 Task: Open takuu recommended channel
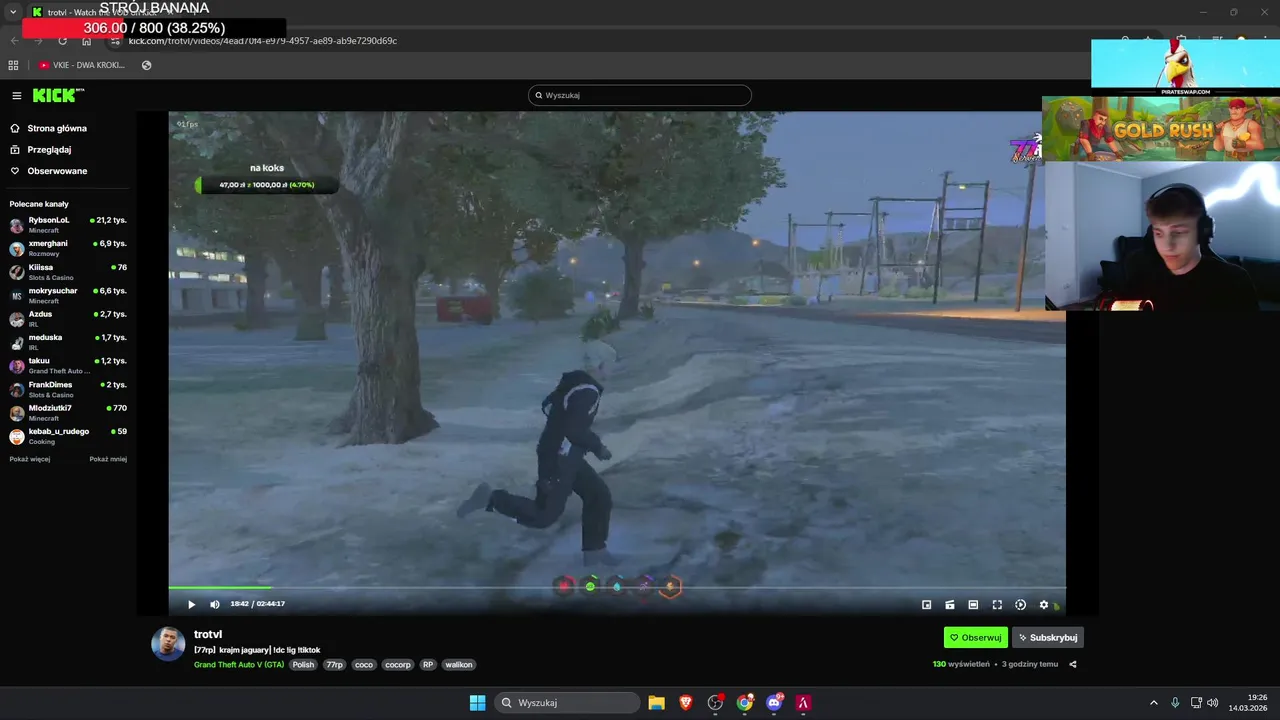click(68, 365)
